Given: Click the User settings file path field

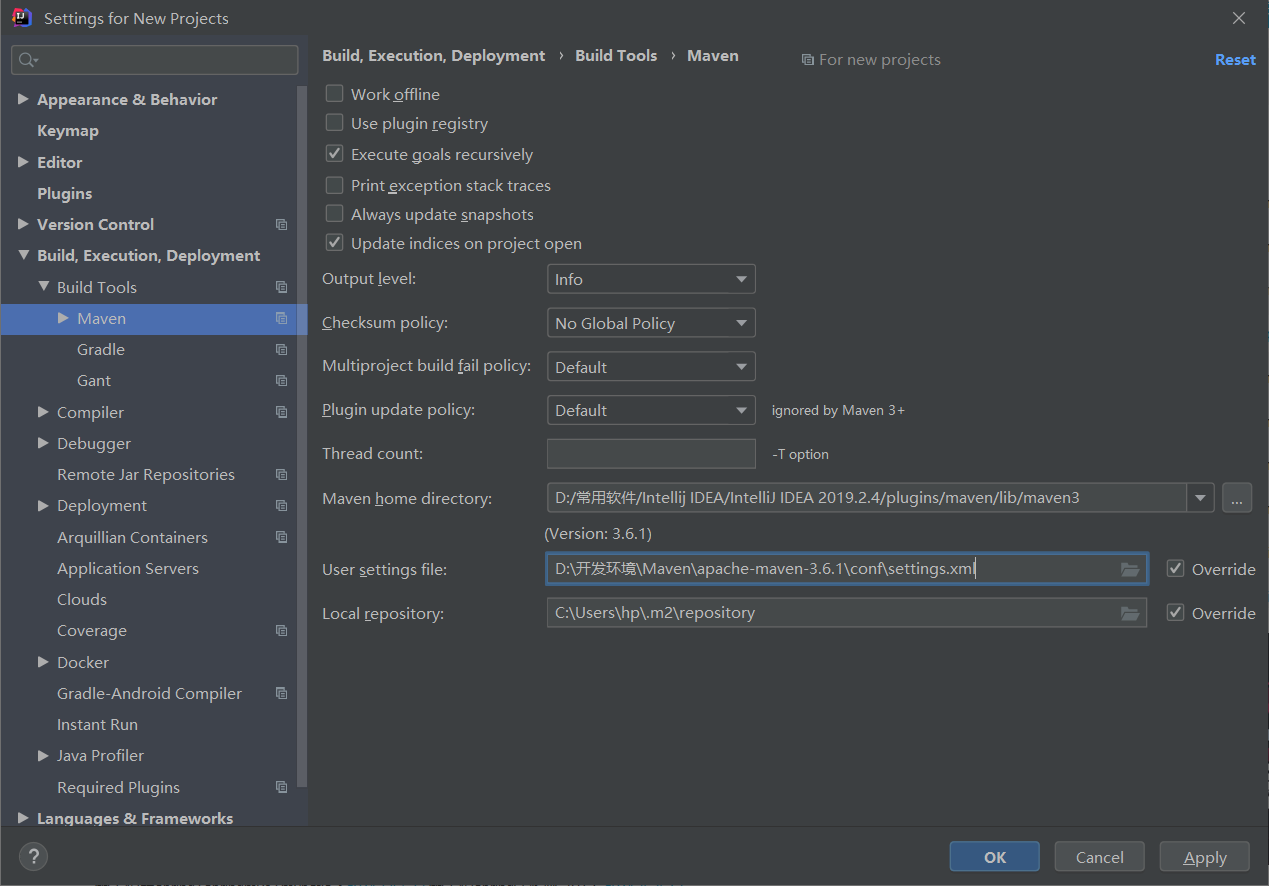Looking at the screenshot, I should [847, 569].
